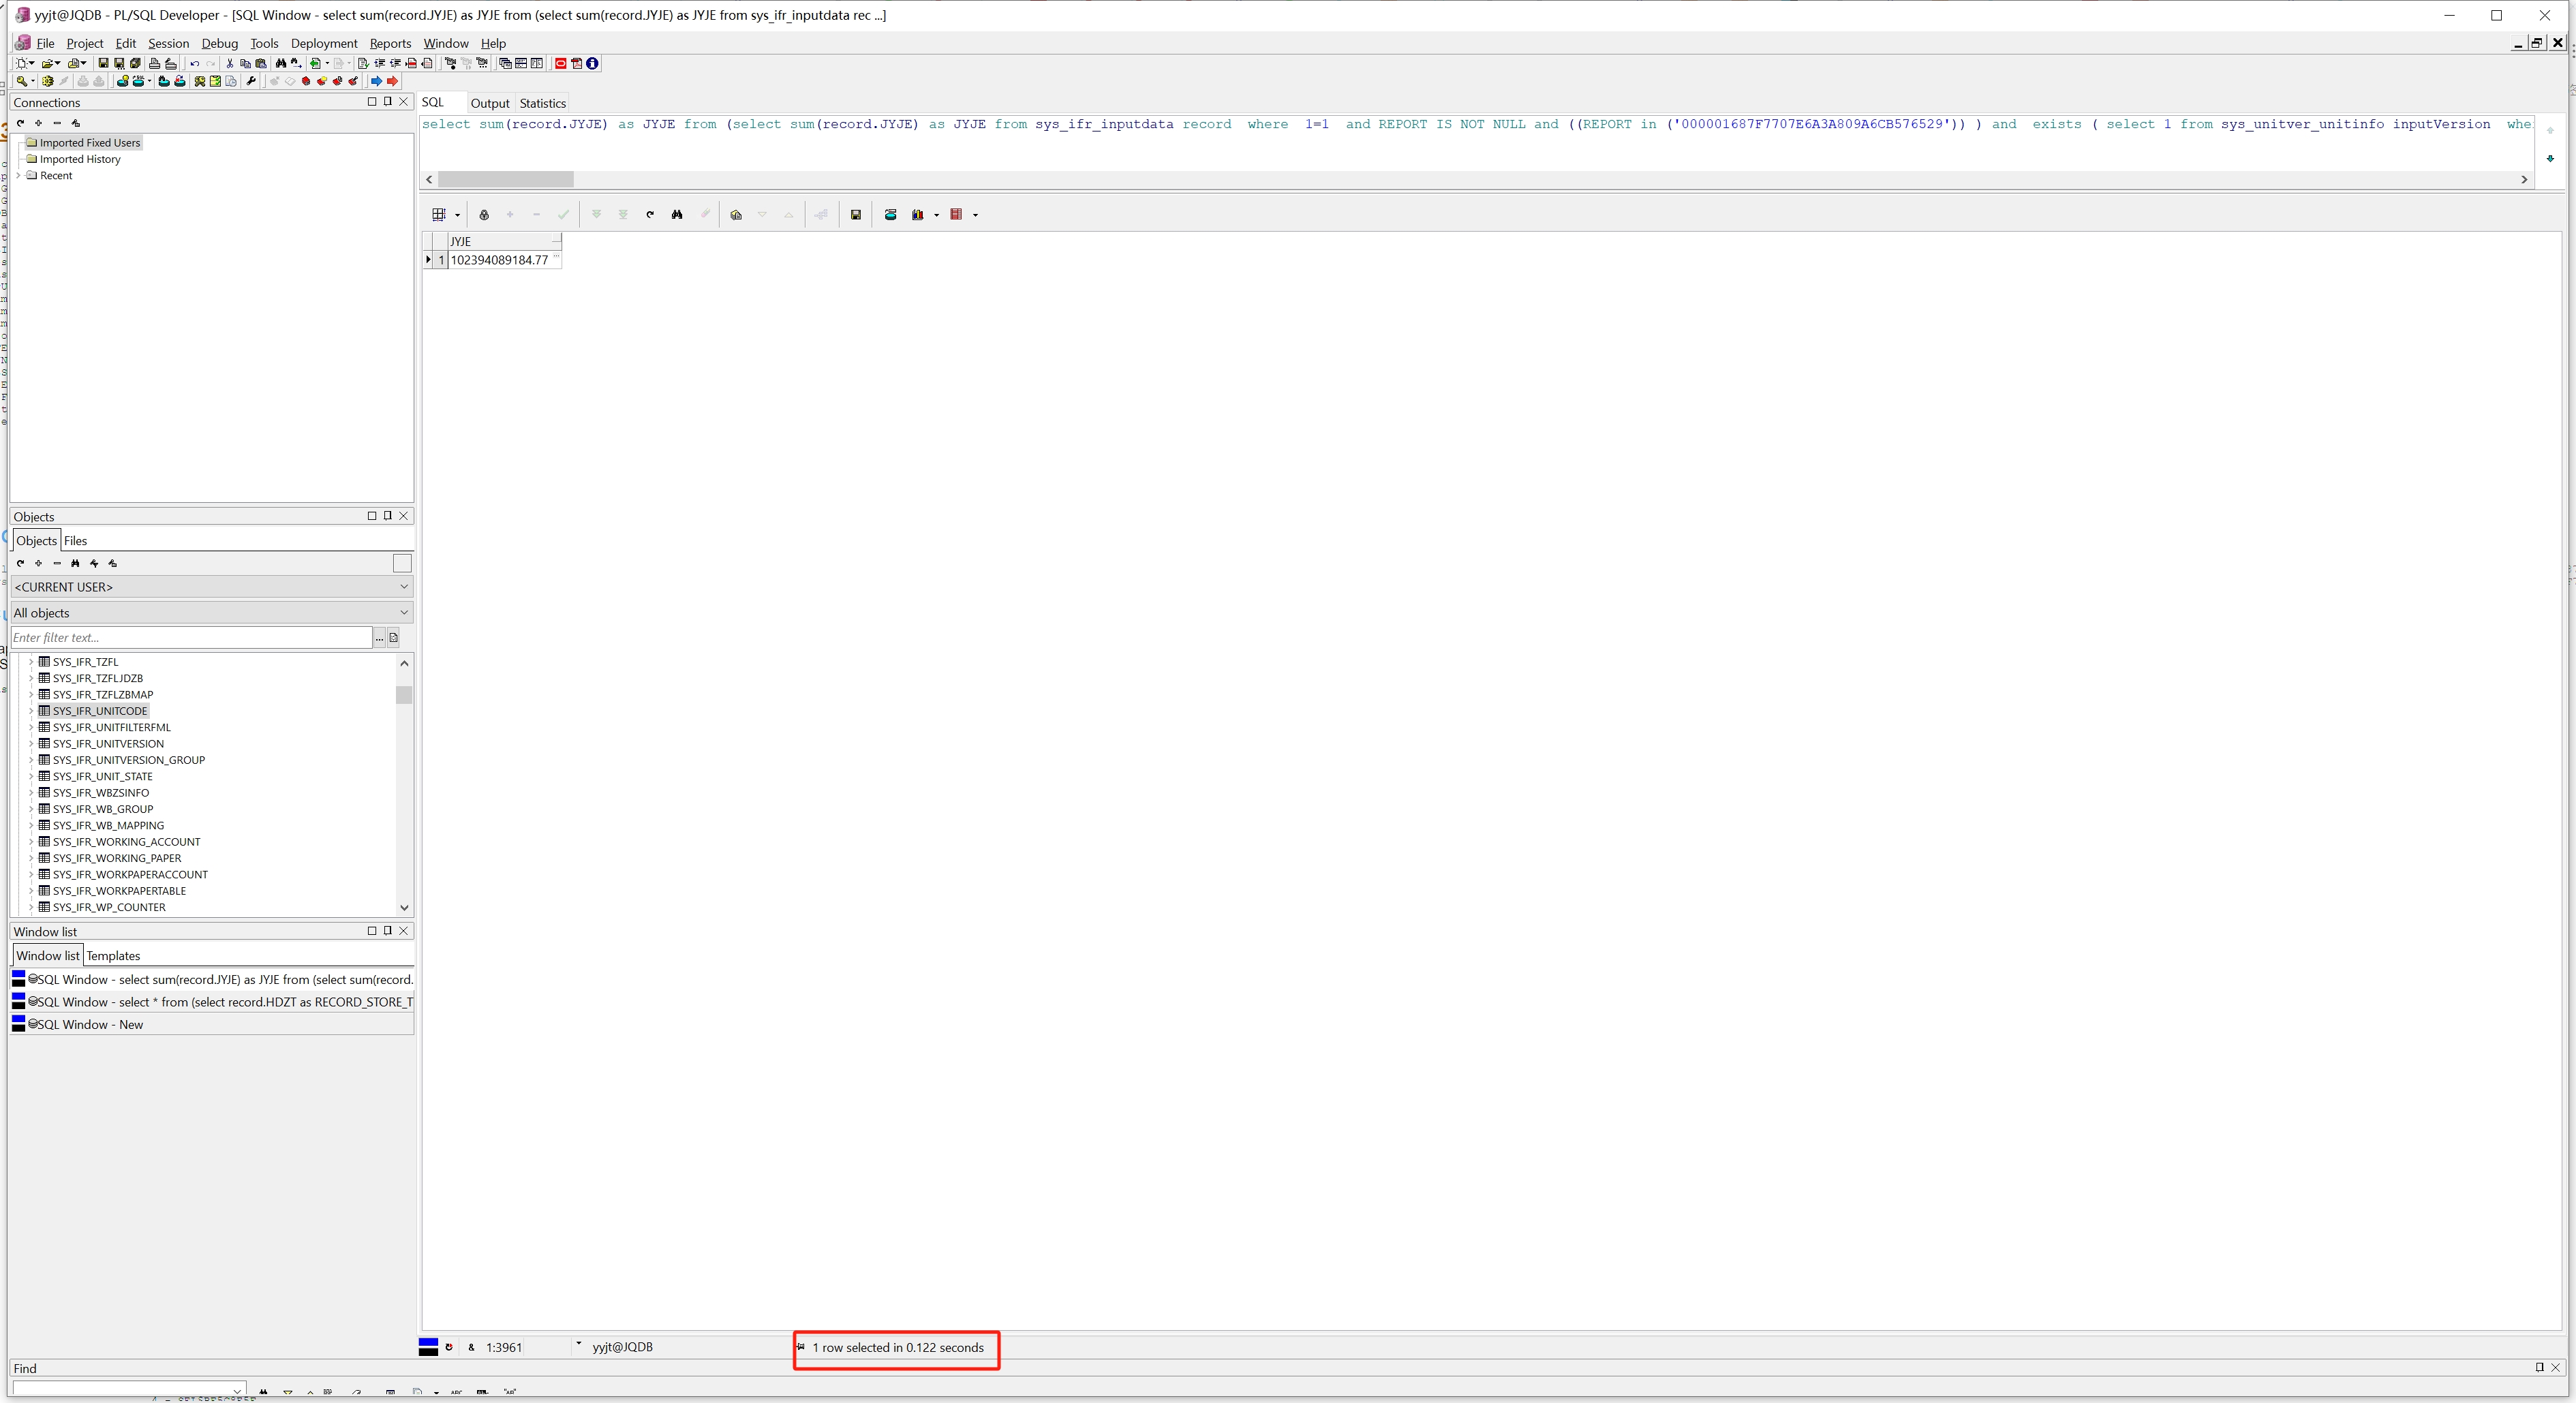Switch to the Statistics tab

542,103
